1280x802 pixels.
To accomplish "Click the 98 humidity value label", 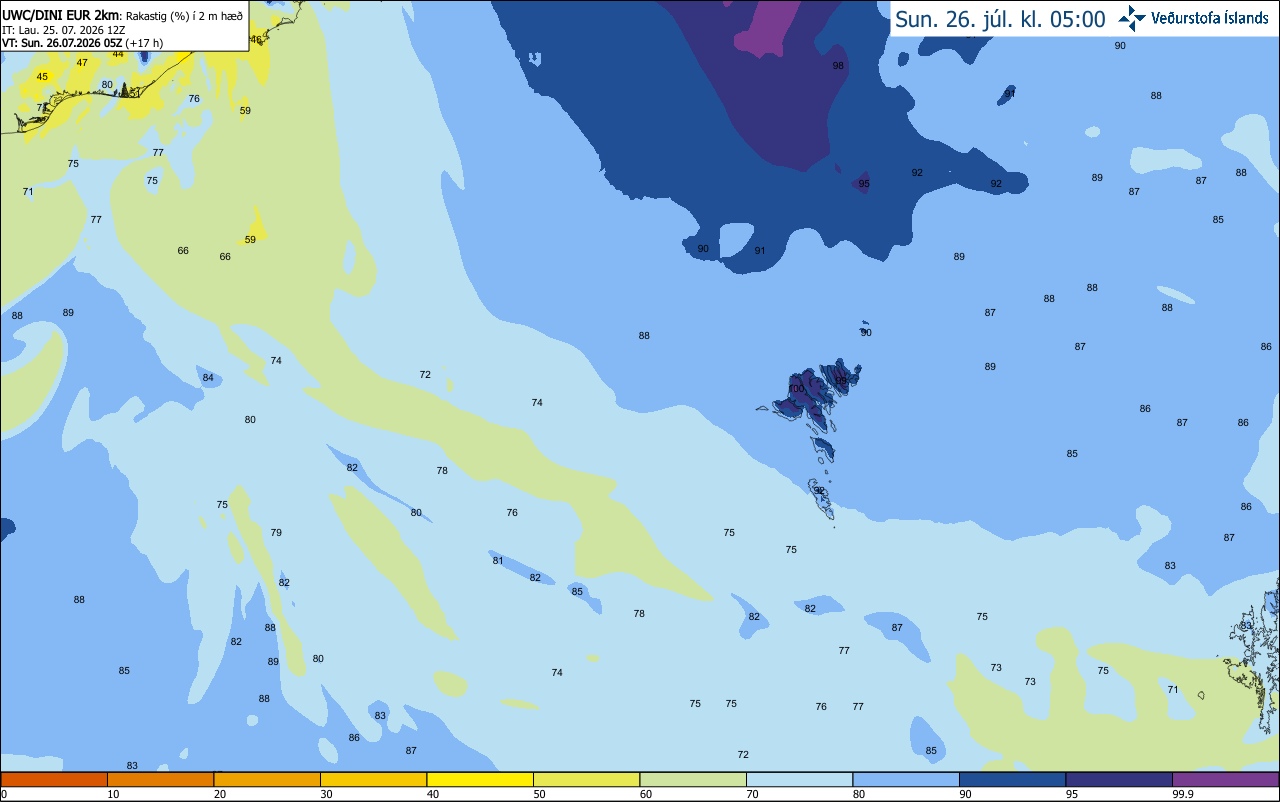I will click(838, 65).
